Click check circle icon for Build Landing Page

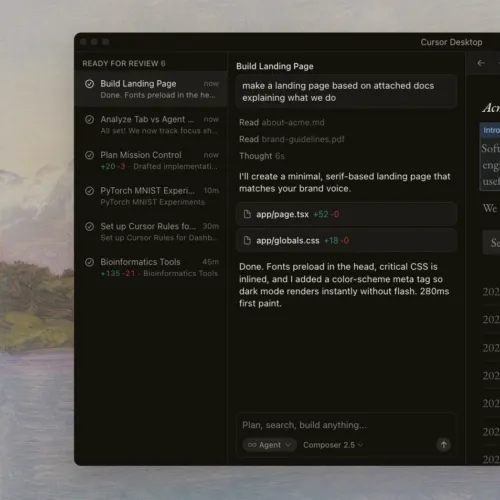89,84
